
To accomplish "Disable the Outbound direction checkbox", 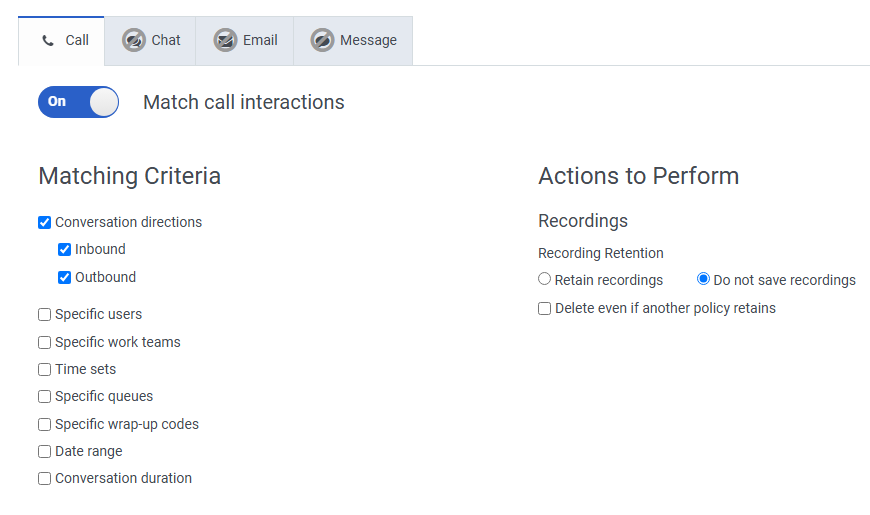I will pos(65,278).
